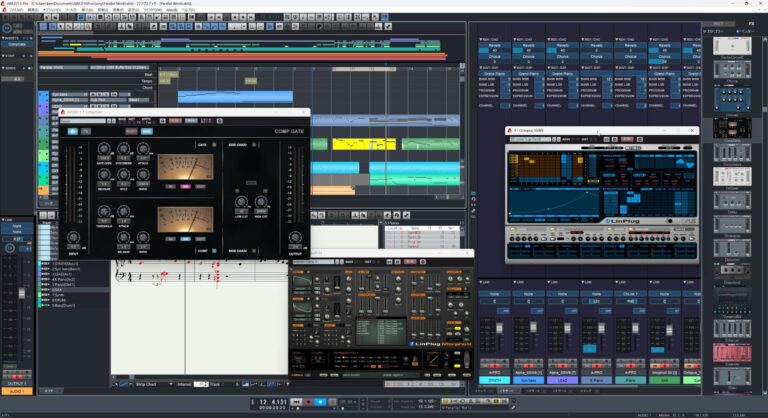Select the ベンダー radio option in FX browser

pos(739,31)
